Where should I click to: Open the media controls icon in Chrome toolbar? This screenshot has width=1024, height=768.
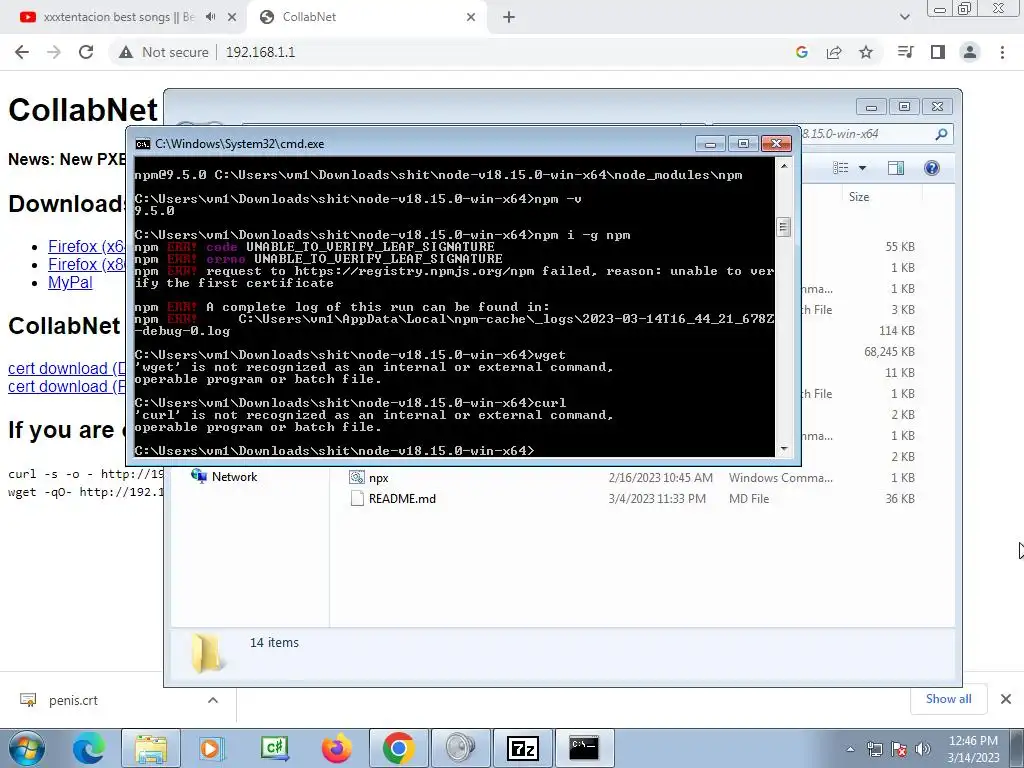coord(906,52)
